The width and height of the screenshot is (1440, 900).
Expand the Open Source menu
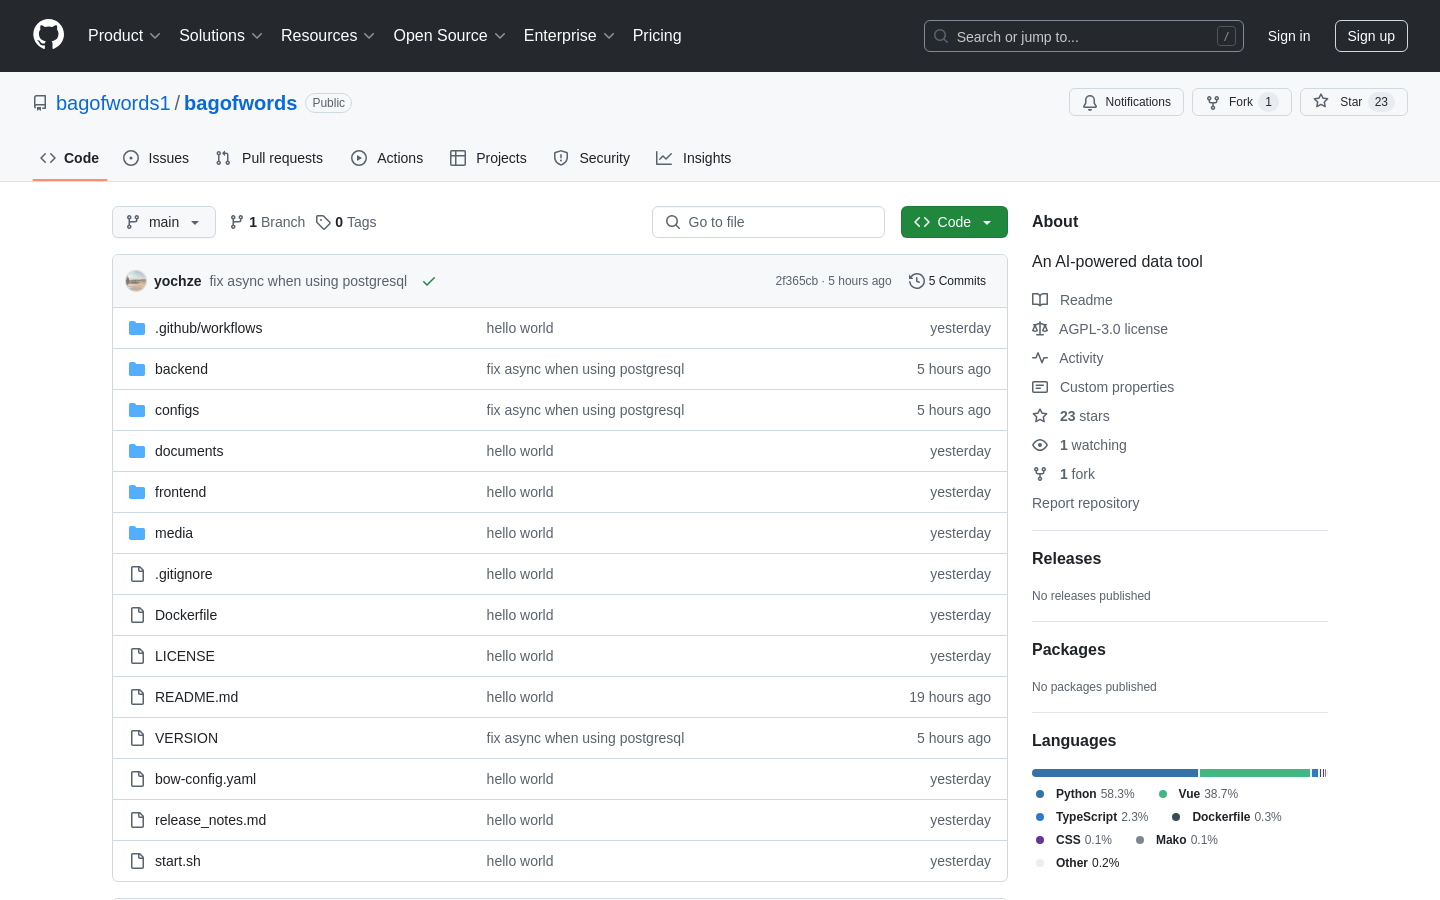pos(450,35)
